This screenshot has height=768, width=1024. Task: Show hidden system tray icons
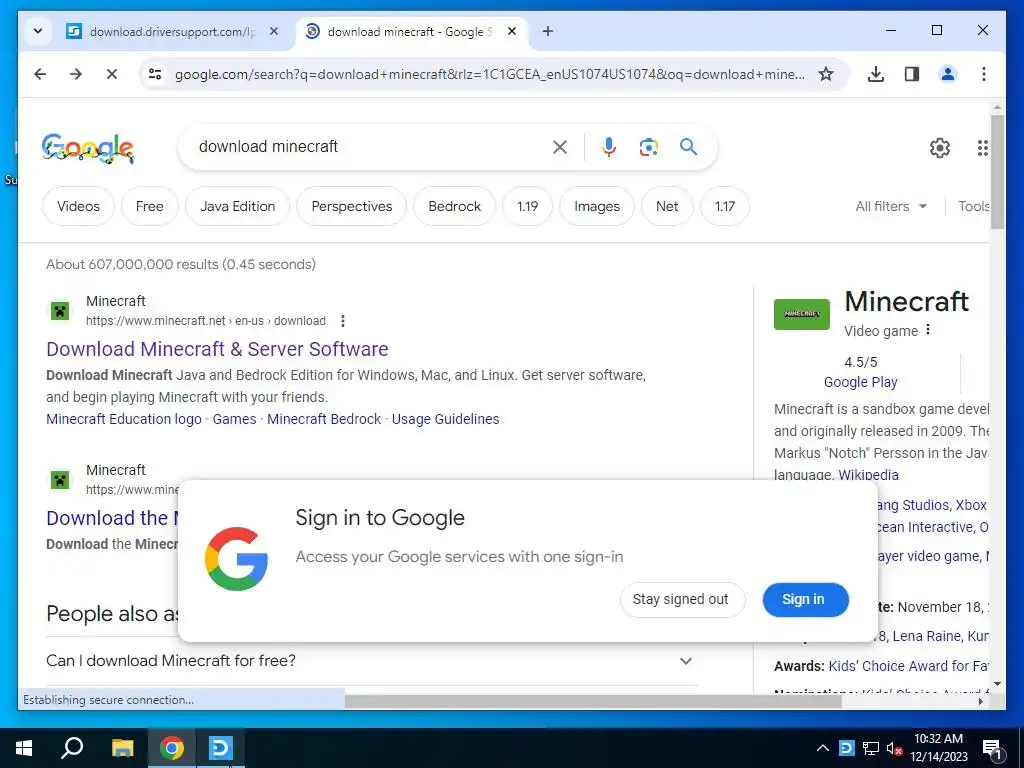823,748
